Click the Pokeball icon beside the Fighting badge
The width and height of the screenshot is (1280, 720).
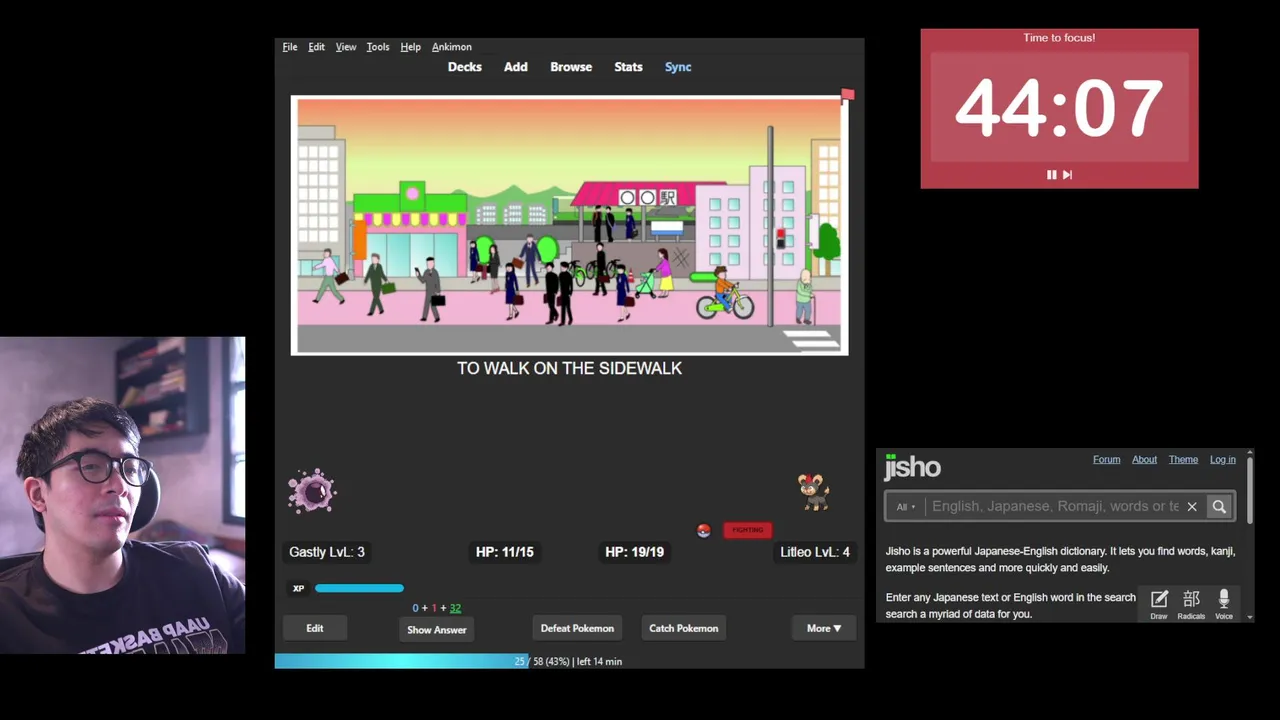click(x=704, y=531)
